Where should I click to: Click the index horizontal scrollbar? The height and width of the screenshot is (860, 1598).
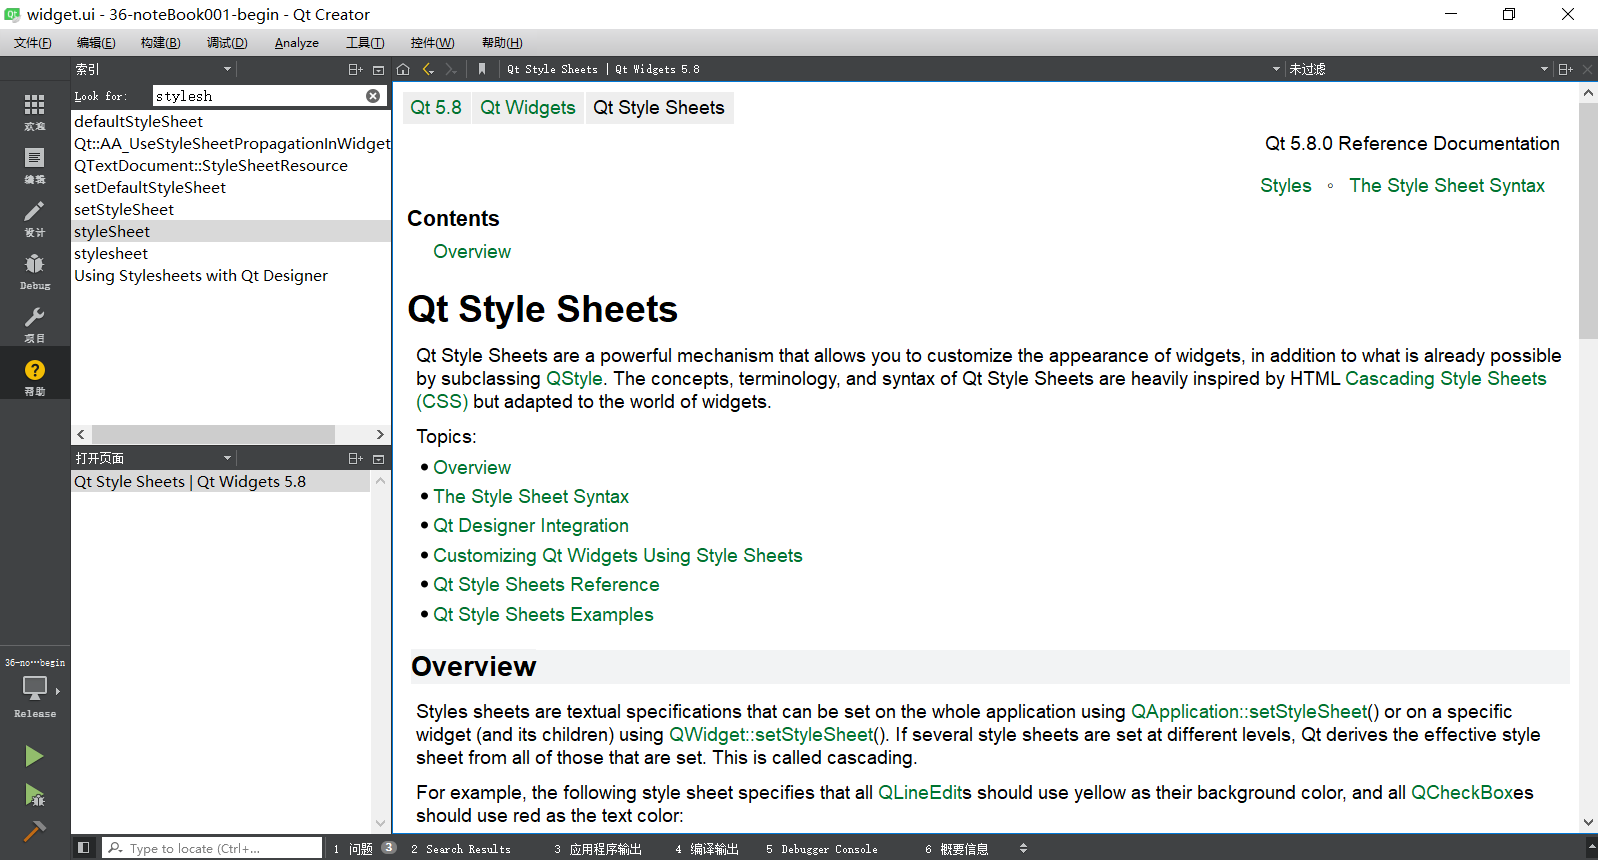[213, 435]
